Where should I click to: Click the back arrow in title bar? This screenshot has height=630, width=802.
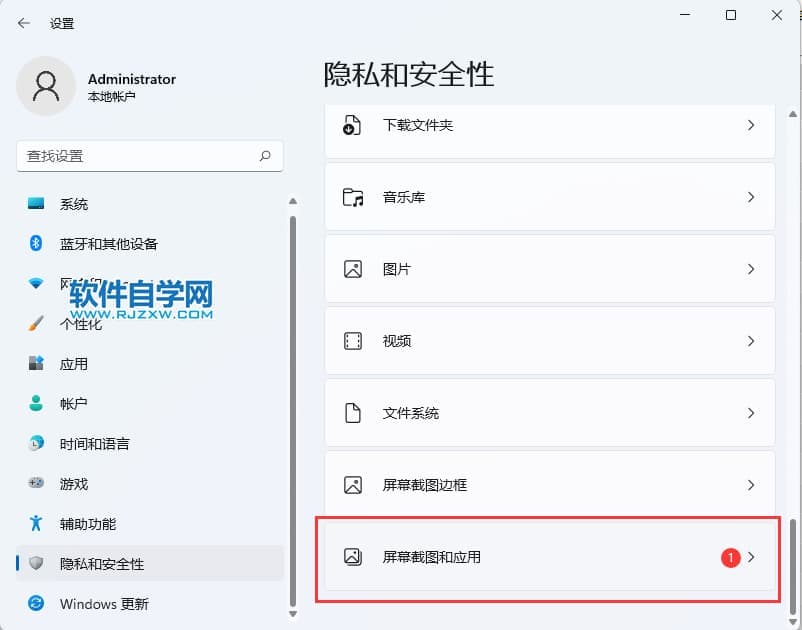[x=24, y=23]
